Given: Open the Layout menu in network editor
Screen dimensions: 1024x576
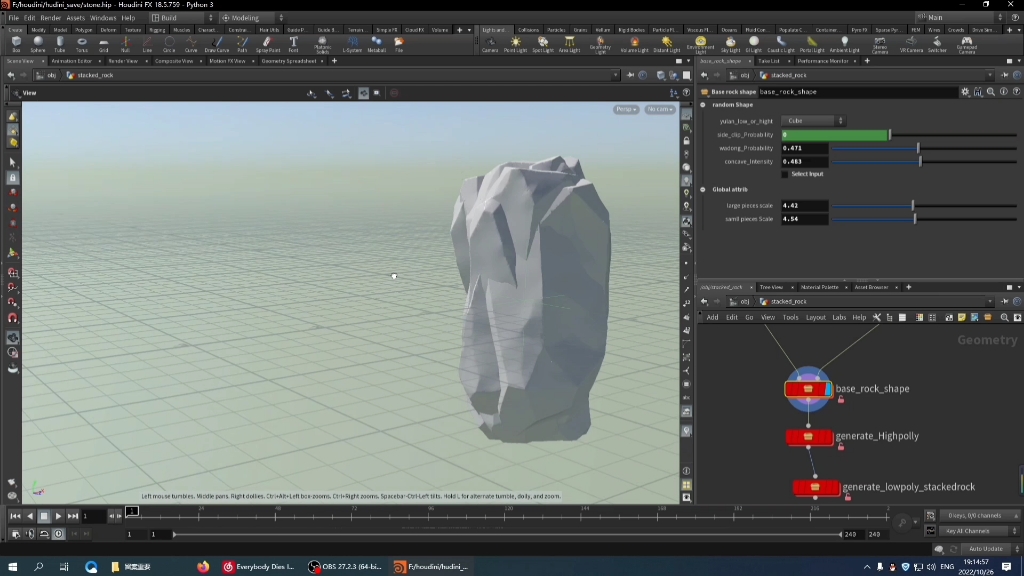Looking at the screenshot, I should click(x=815, y=318).
